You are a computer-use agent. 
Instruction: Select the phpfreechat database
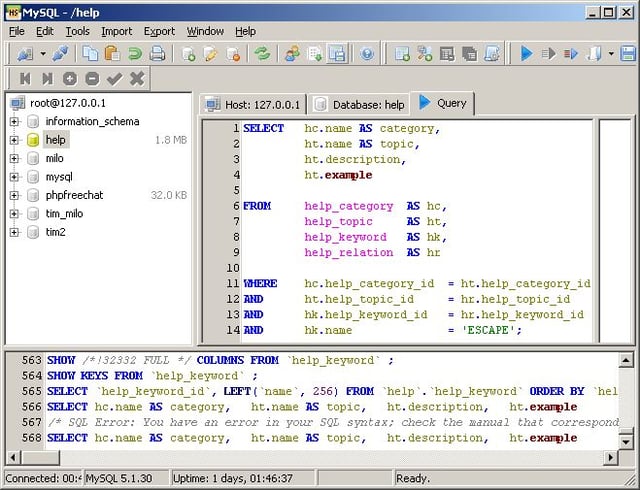click(74, 195)
